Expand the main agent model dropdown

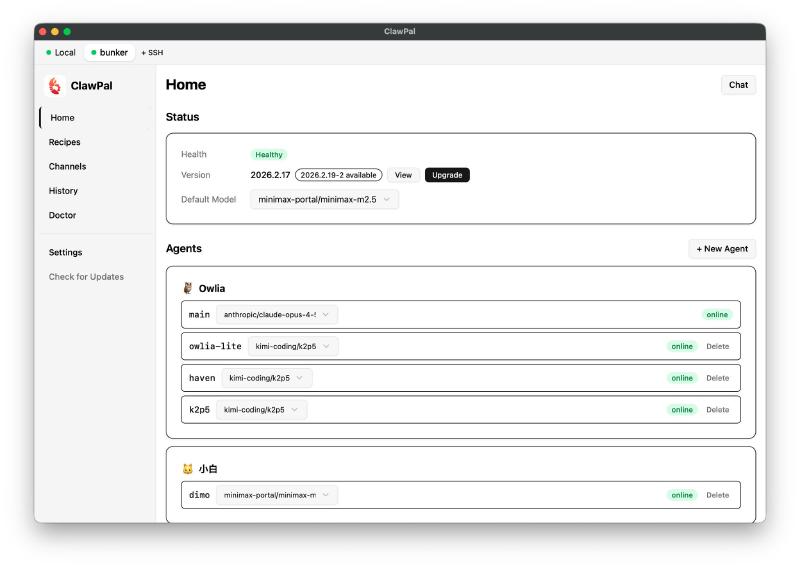click(x=277, y=315)
